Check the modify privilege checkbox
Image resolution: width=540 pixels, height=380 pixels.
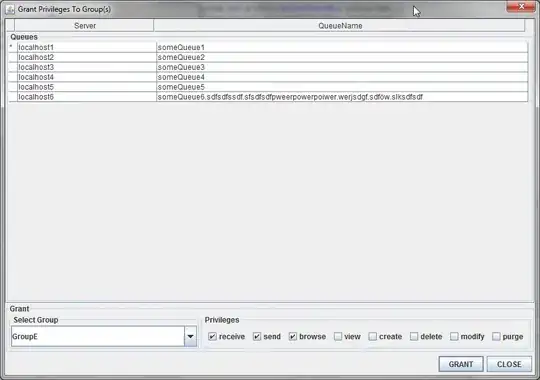pyautogui.click(x=454, y=337)
